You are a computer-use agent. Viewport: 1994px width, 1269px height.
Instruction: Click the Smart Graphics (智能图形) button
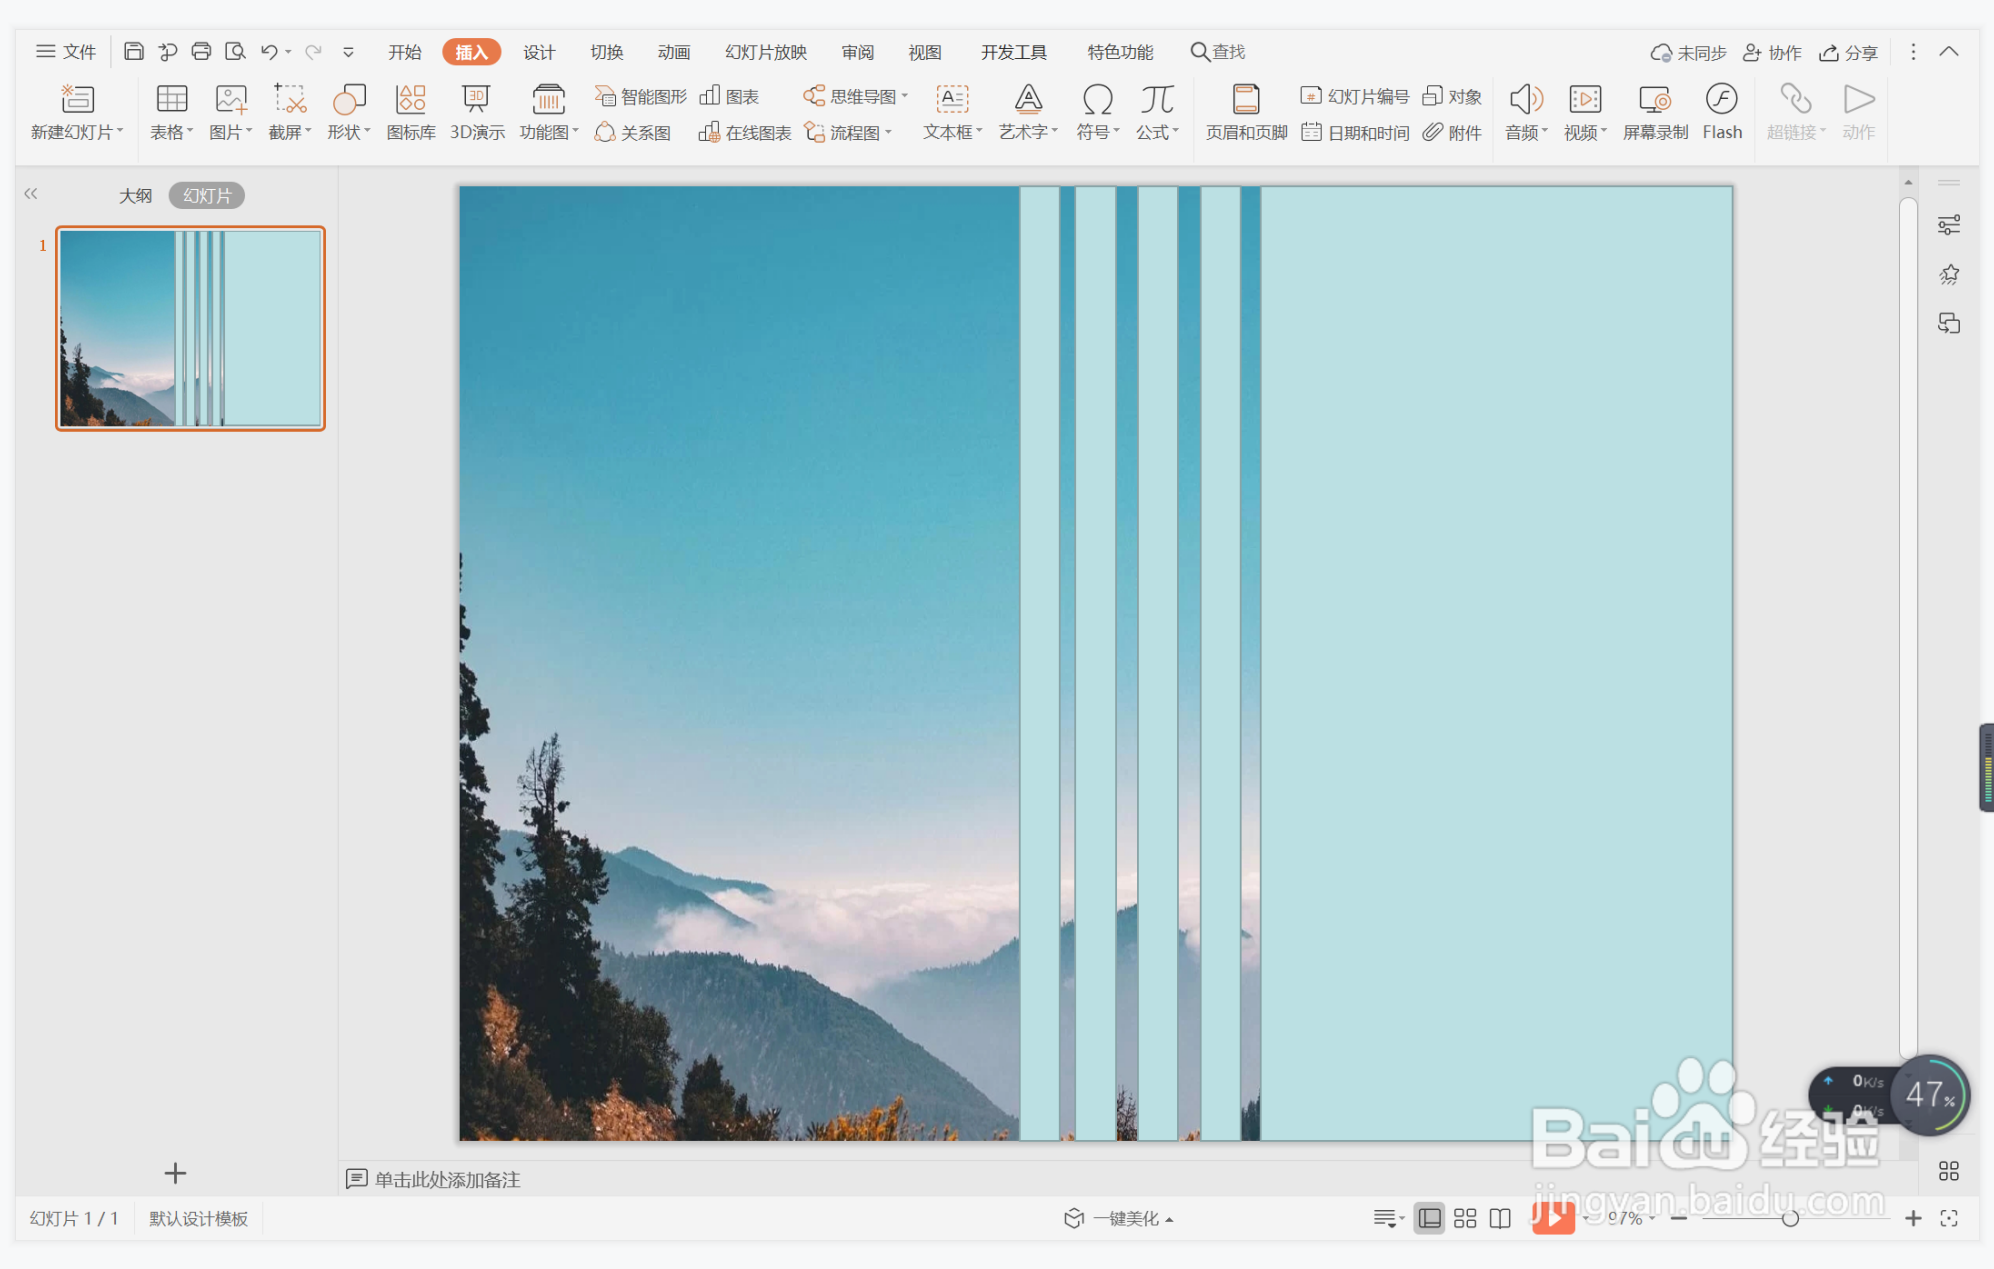point(641,96)
